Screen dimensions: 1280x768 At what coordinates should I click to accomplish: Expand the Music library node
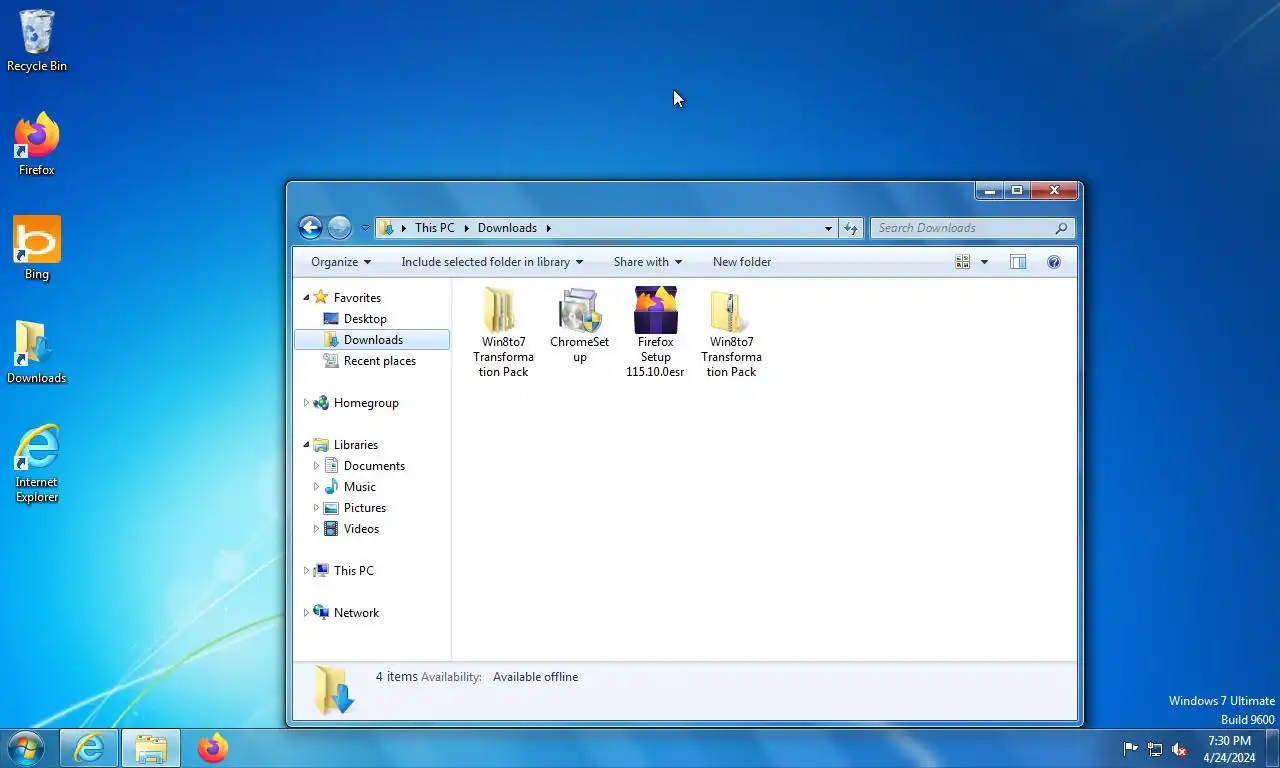click(x=317, y=487)
